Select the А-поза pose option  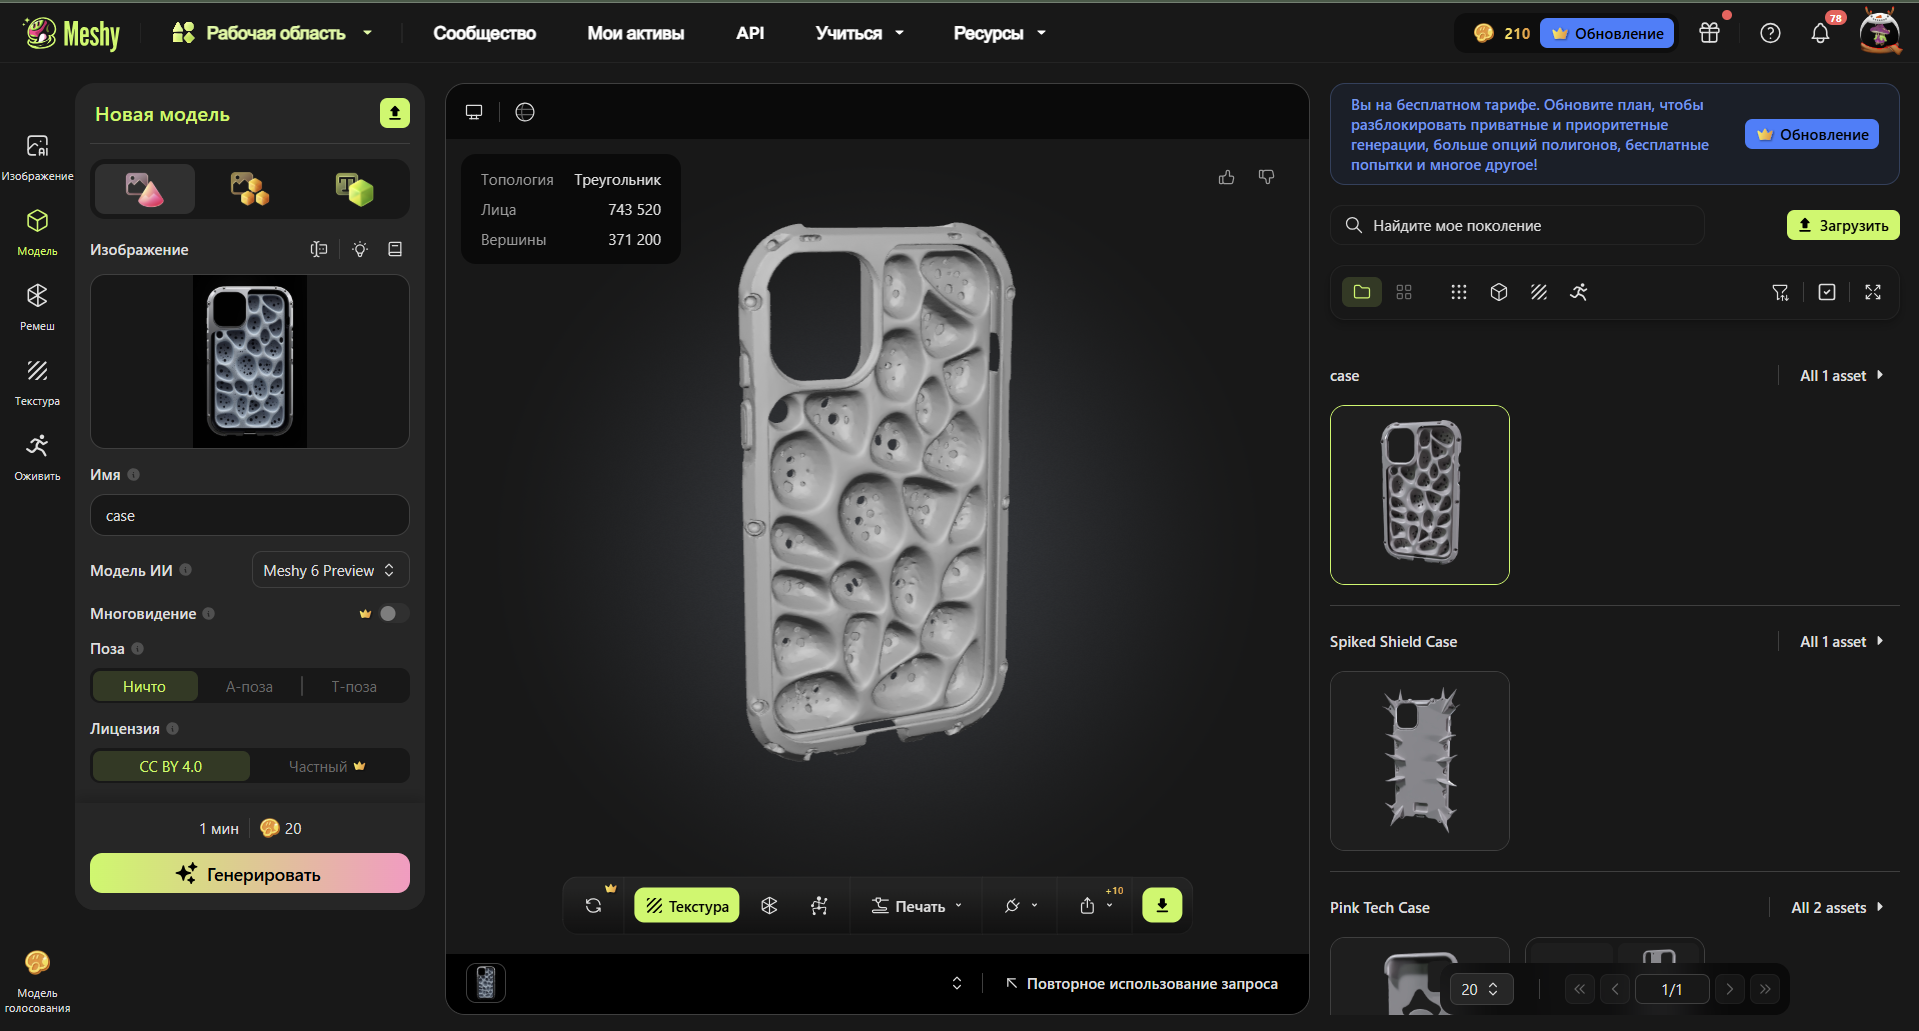click(249, 686)
